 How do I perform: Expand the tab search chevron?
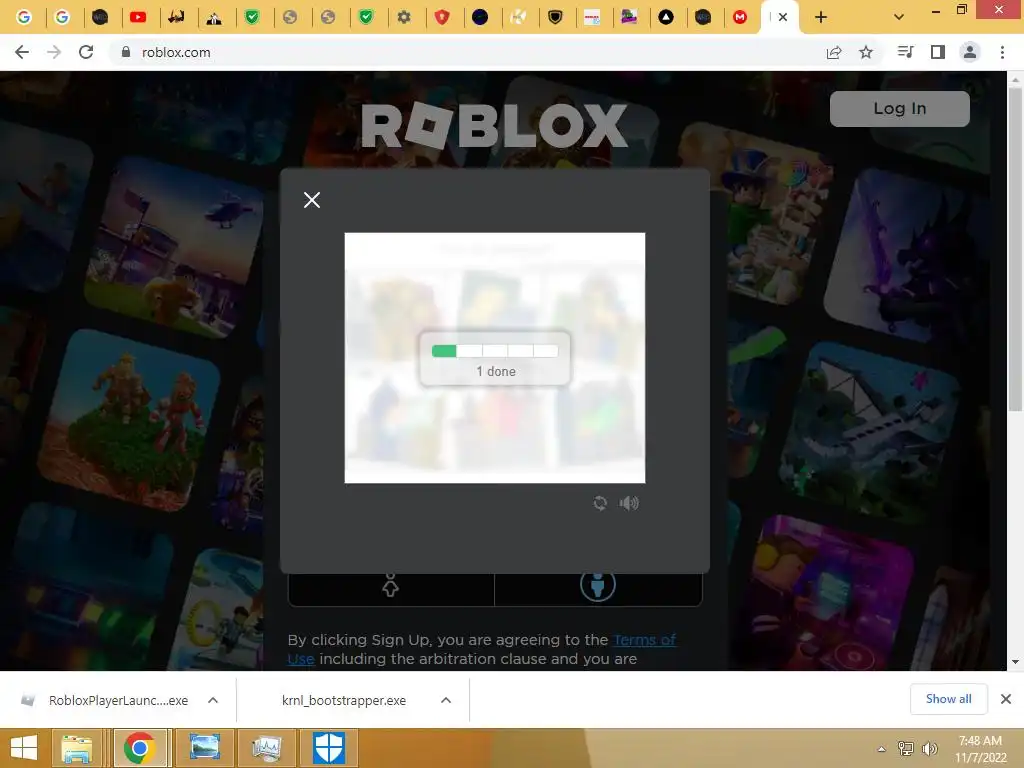pos(899,17)
